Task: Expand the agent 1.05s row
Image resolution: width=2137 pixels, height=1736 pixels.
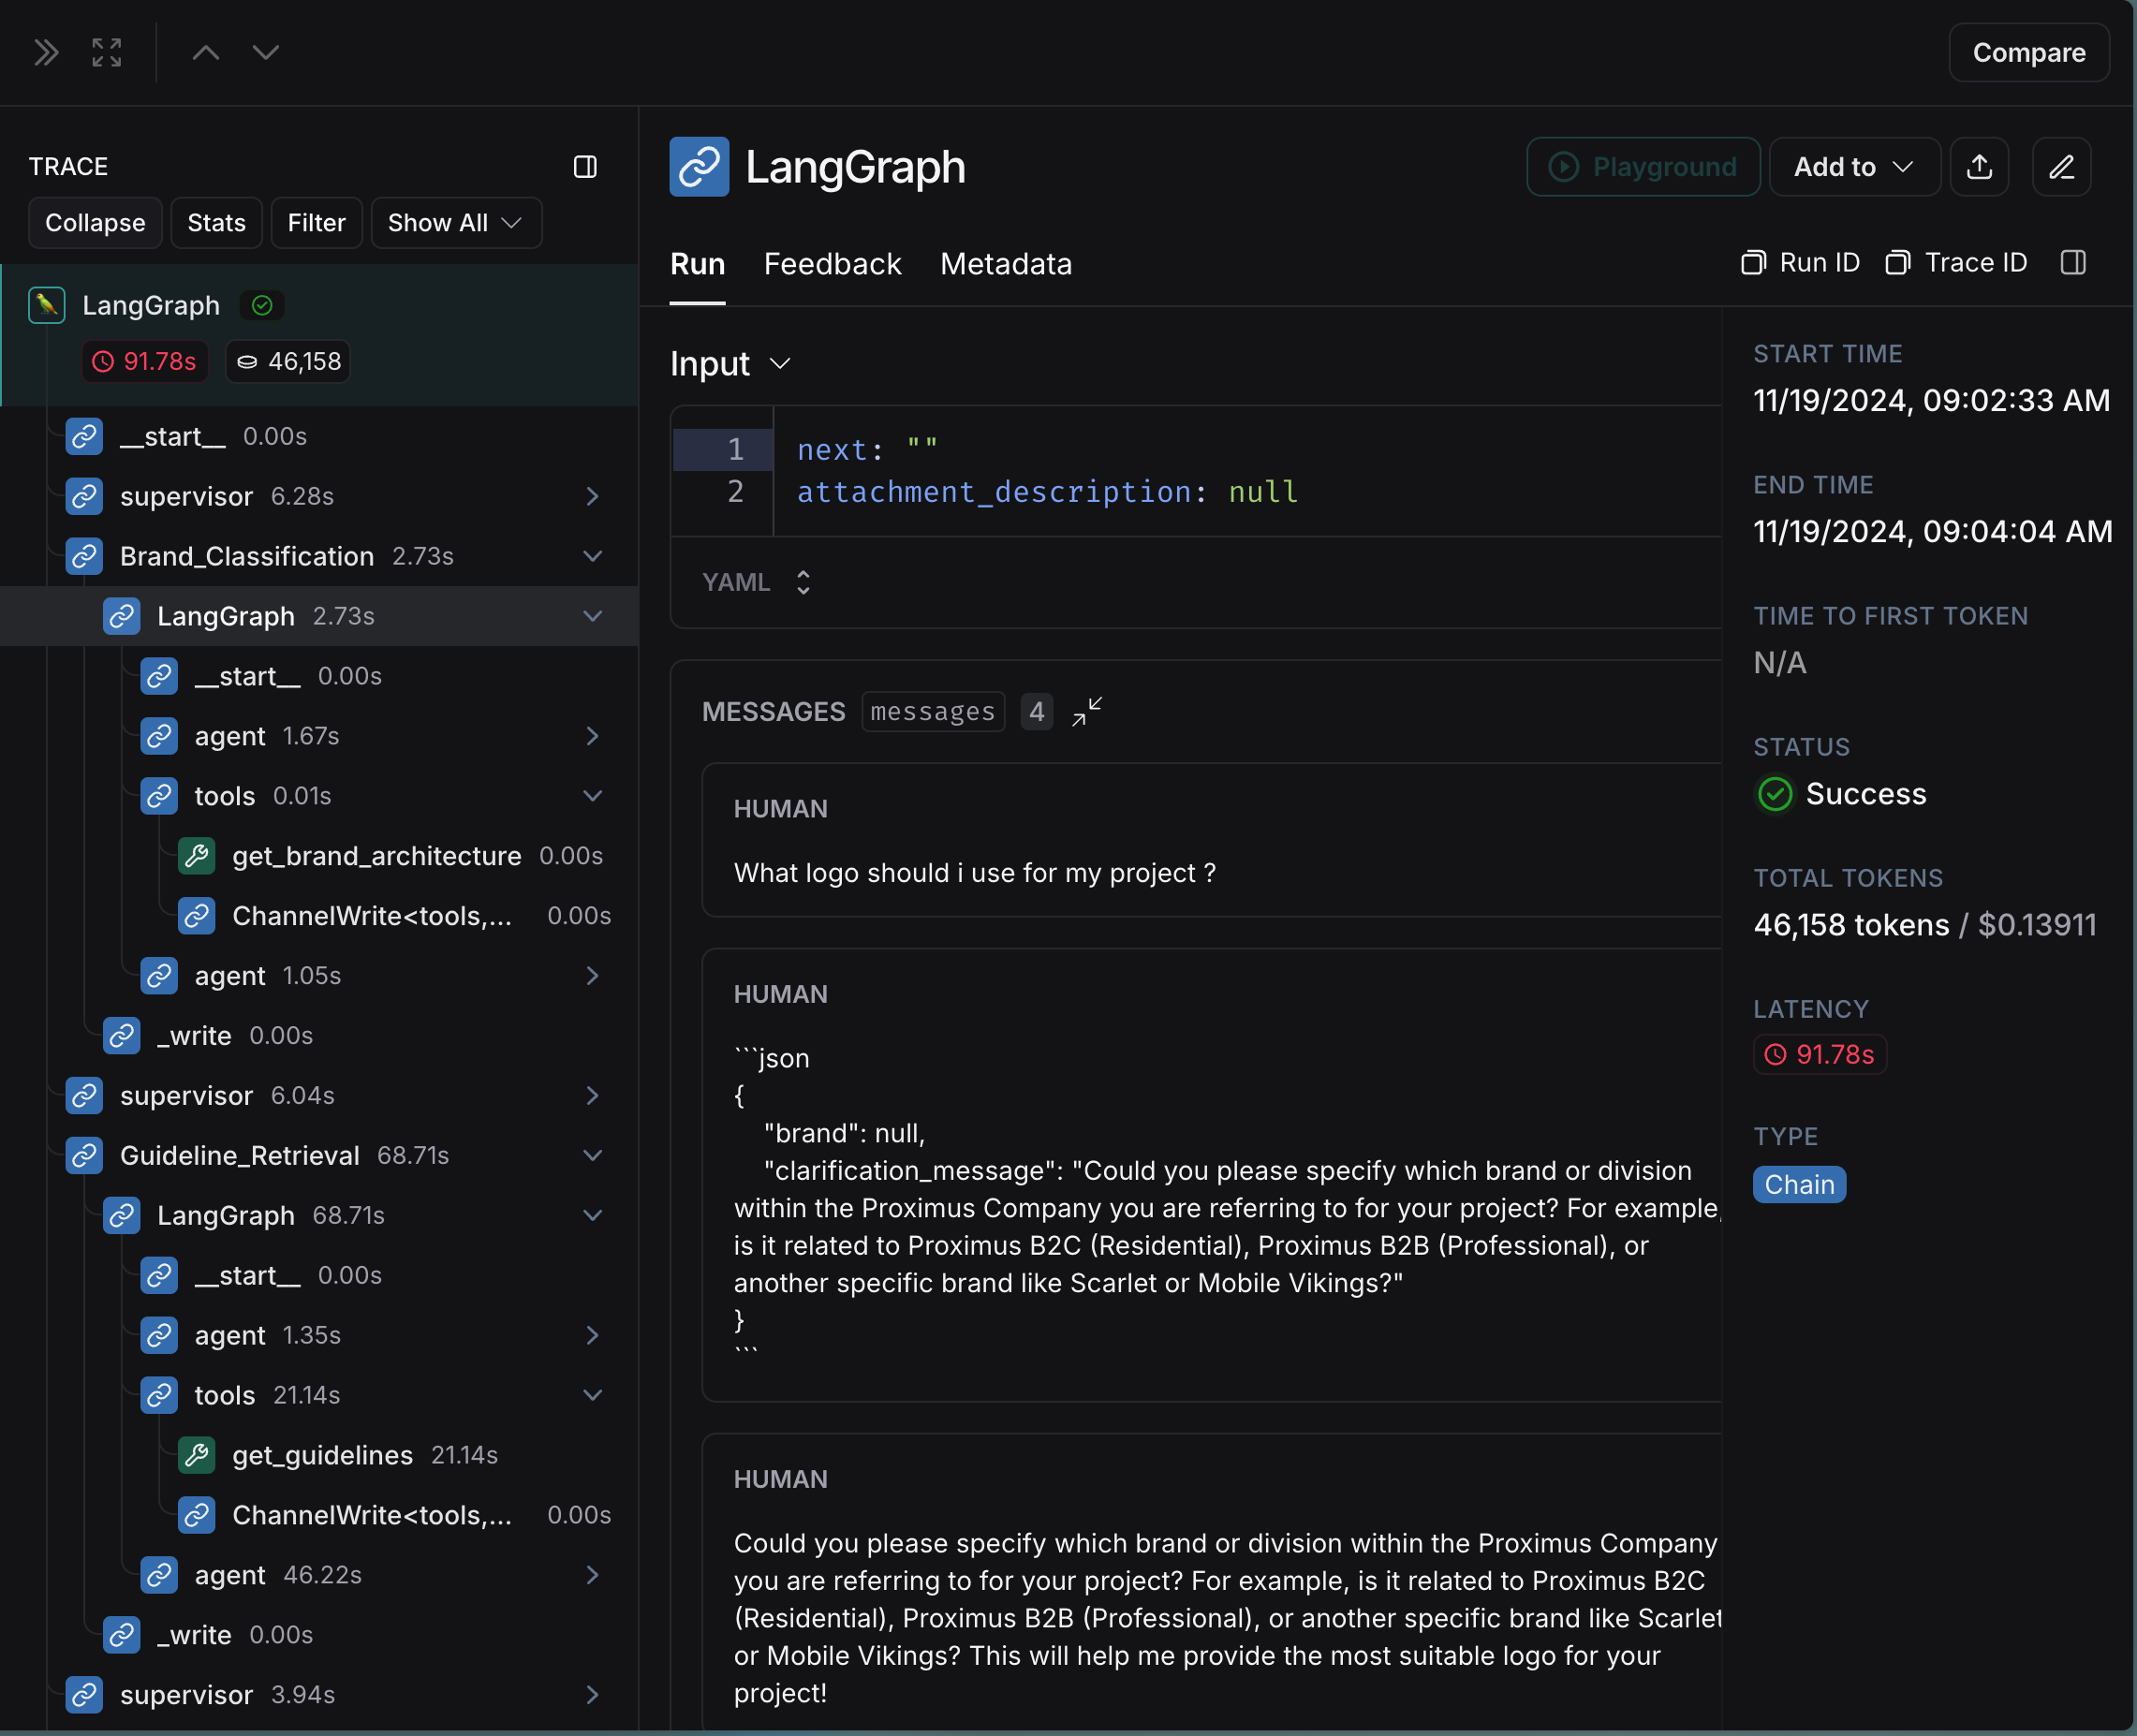Action: click(x=592, y=976)
